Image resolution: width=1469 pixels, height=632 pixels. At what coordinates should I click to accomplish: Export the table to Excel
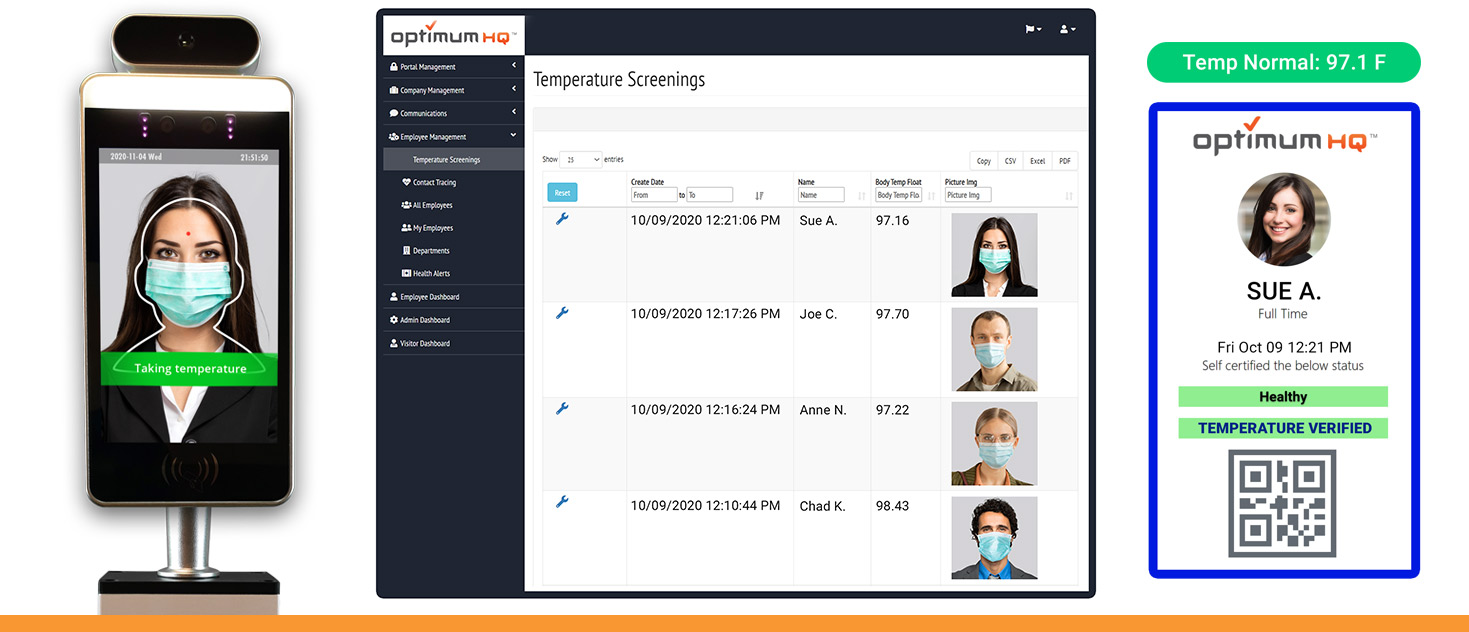[1038, 161]
